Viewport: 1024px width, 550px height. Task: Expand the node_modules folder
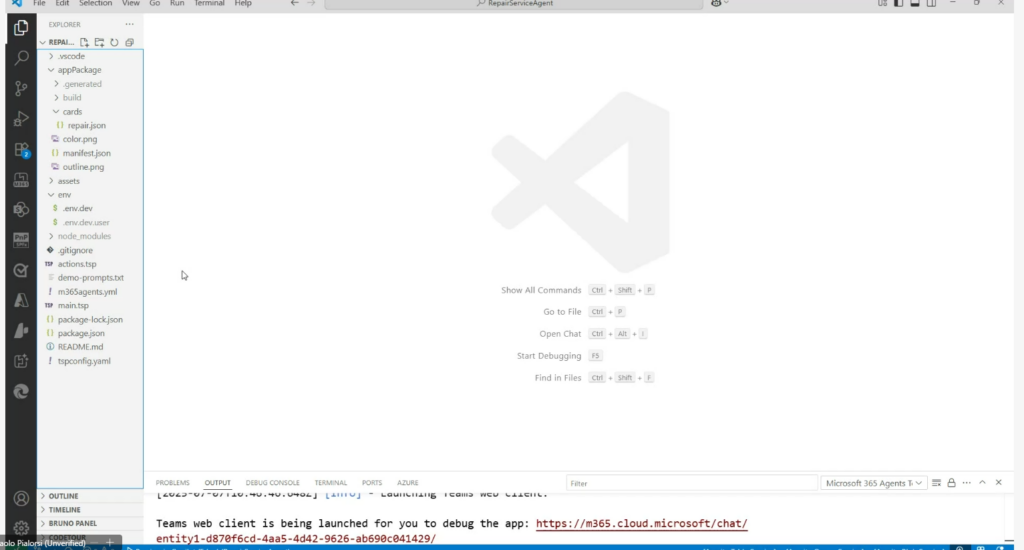point(84,236)
